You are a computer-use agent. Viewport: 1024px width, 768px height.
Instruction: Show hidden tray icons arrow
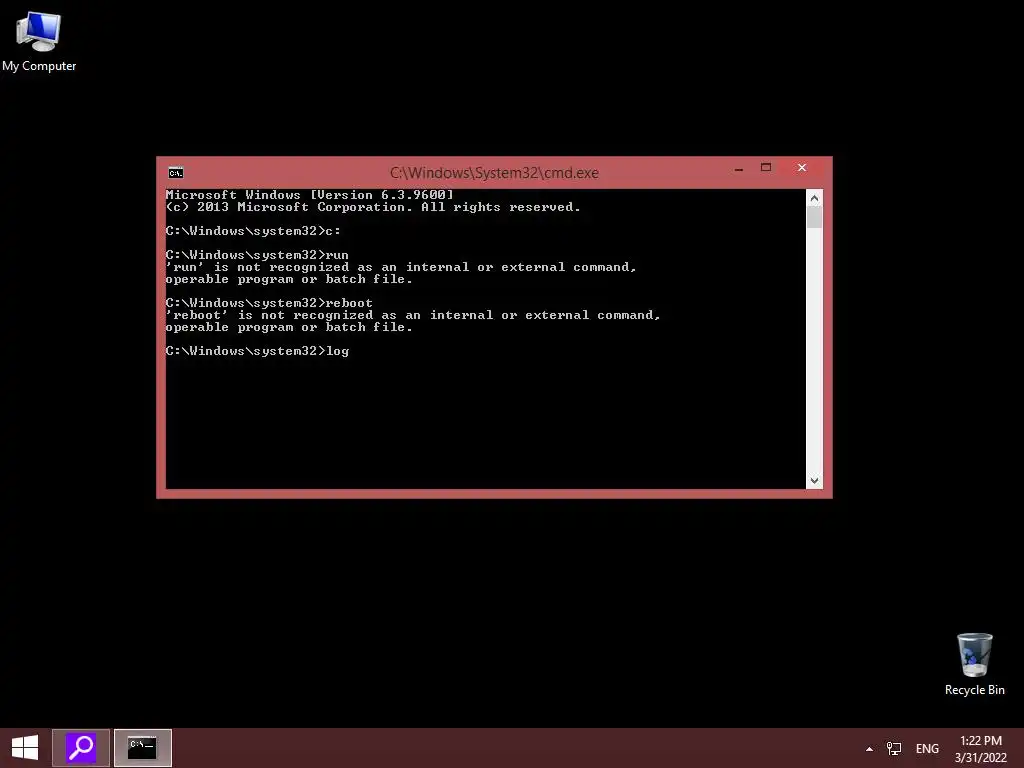pyautogui.click(x=869, y=749)
